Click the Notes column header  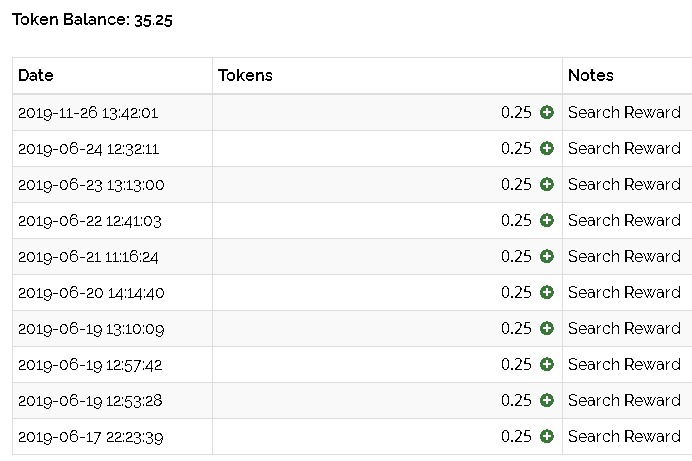pos(590,75)
